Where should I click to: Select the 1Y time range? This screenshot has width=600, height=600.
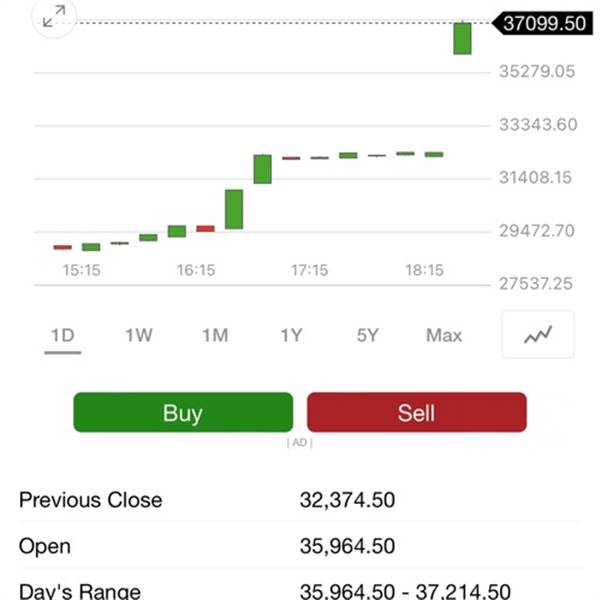pos(292,336)
